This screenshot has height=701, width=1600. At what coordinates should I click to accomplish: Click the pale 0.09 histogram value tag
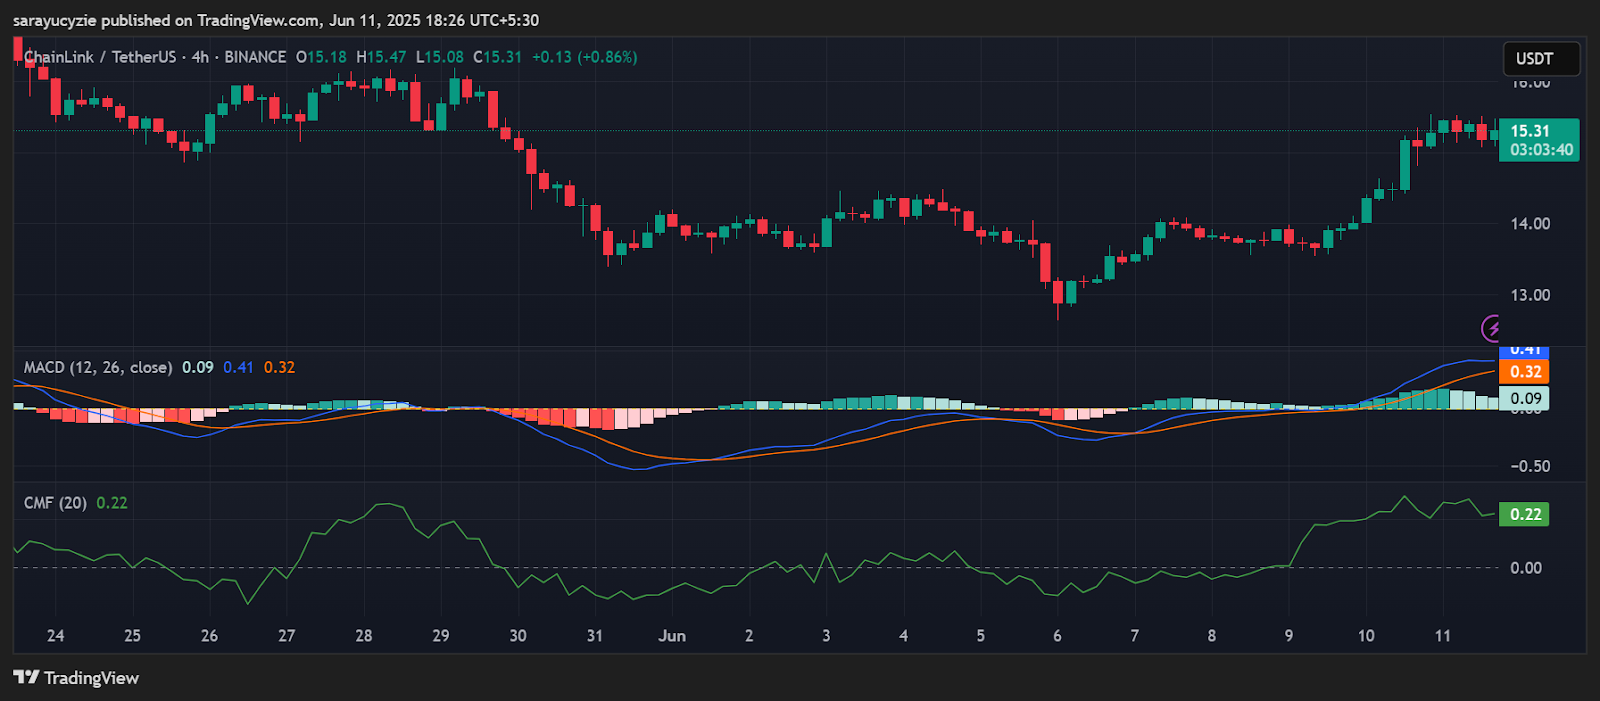pos(1524,398)
